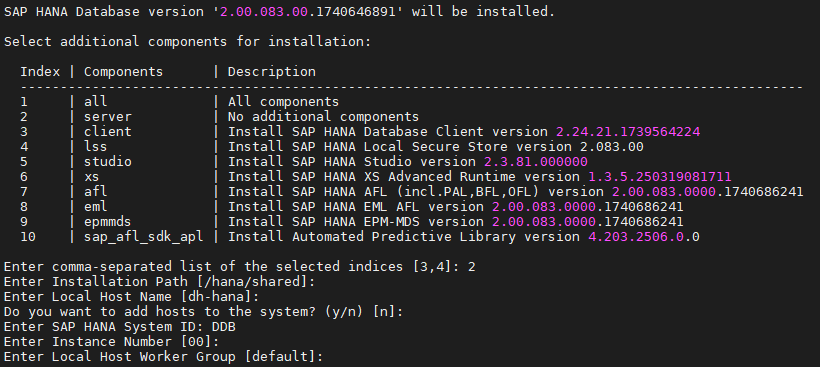Click the 'Enter comma-separated list' prompt line
820x367 pixels.
click(x=240, y=267)
